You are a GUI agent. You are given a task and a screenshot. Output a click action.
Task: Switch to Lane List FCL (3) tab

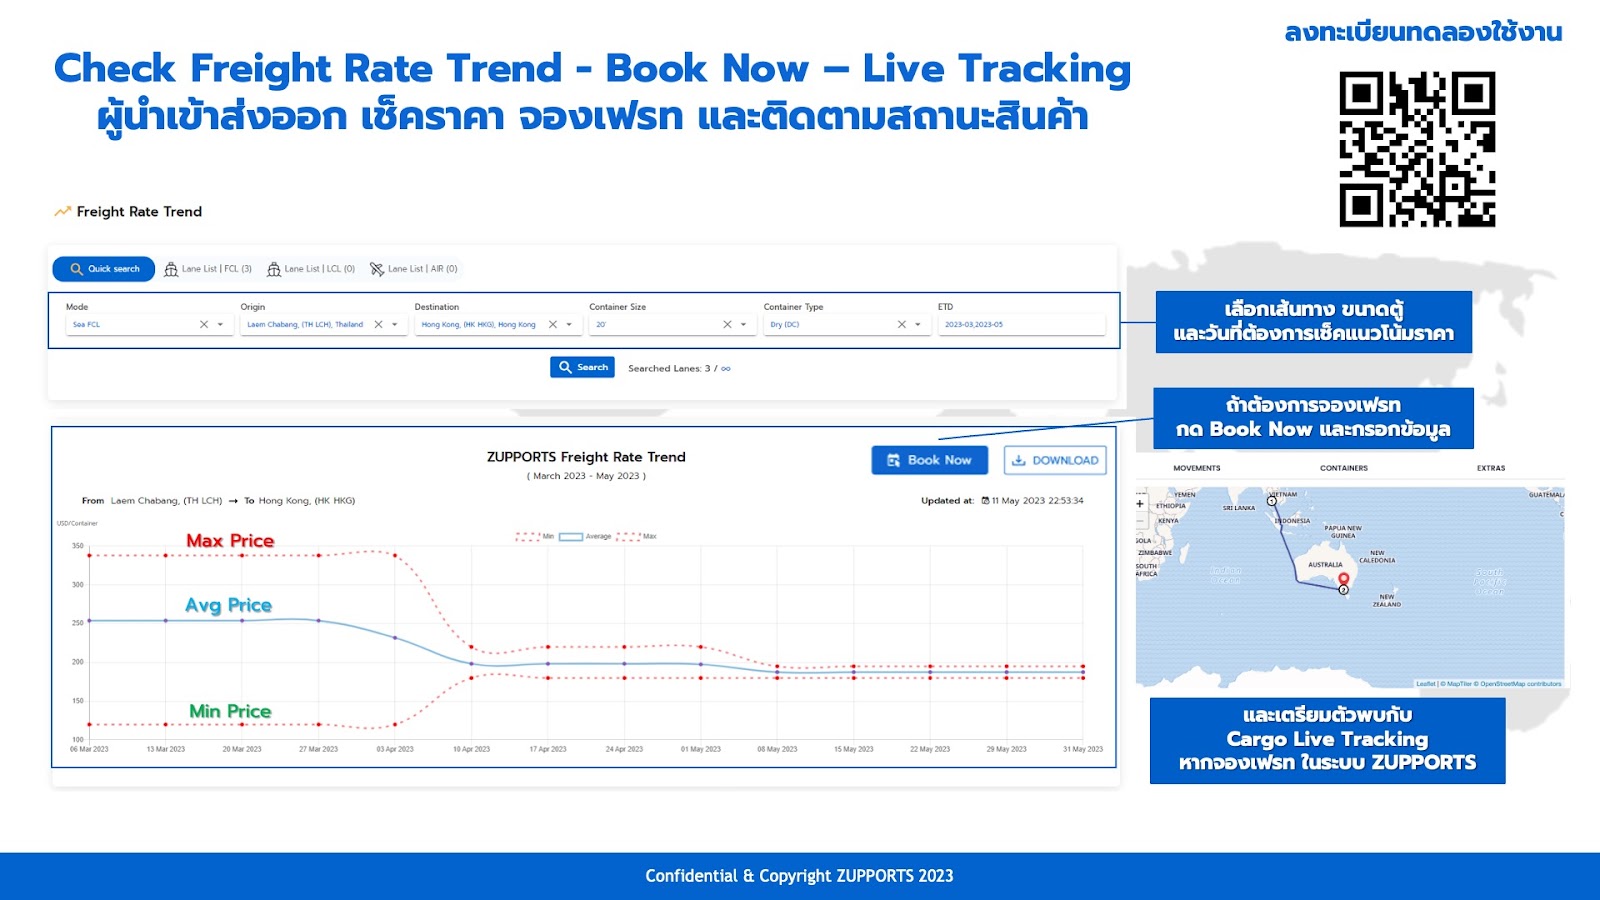(x=208, y=269)
